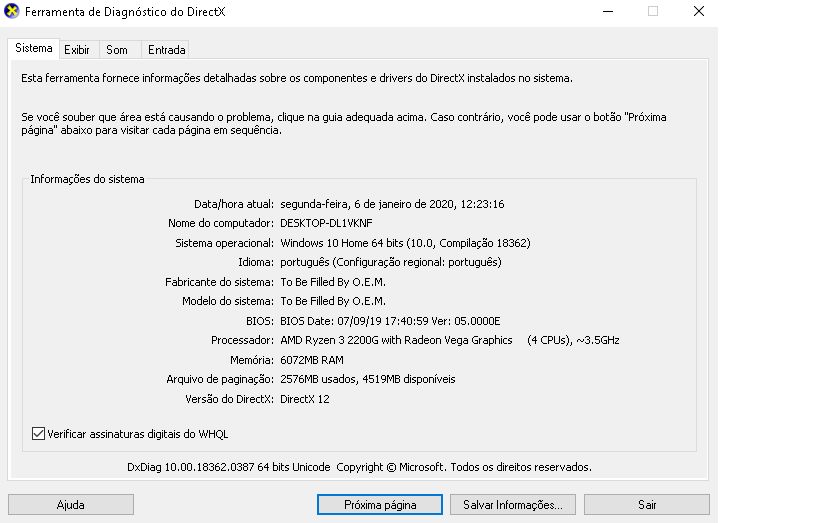The height and width of the screenshot is (523, 819).
Task: Click the Informações do sistema group title
Action: click(x=87, y=179)
